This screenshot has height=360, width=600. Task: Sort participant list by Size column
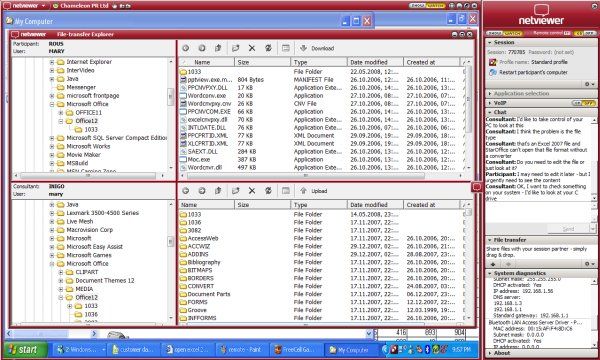point(262,62)
